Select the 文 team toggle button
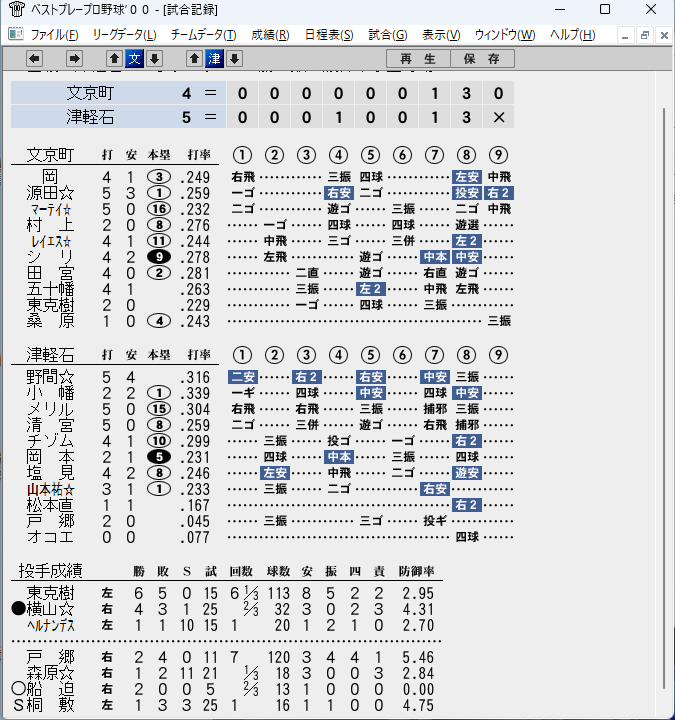This screenshot has height=720, width=675. click(135, 59)
